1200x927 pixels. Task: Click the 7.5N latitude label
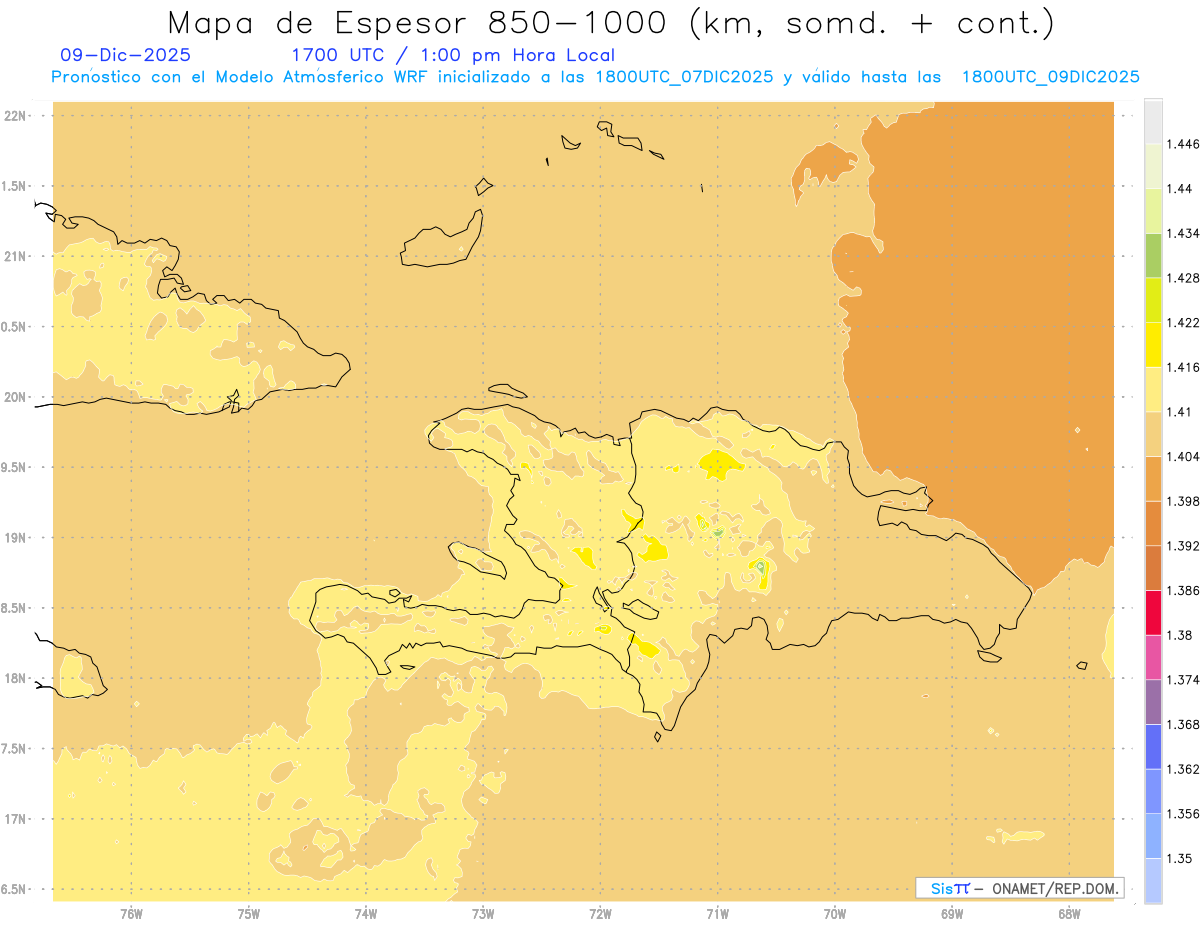pos(12,749)
